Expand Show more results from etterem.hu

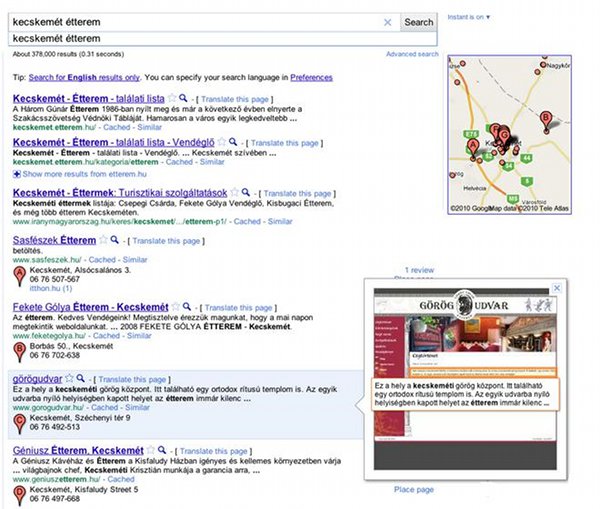(80, 174)
